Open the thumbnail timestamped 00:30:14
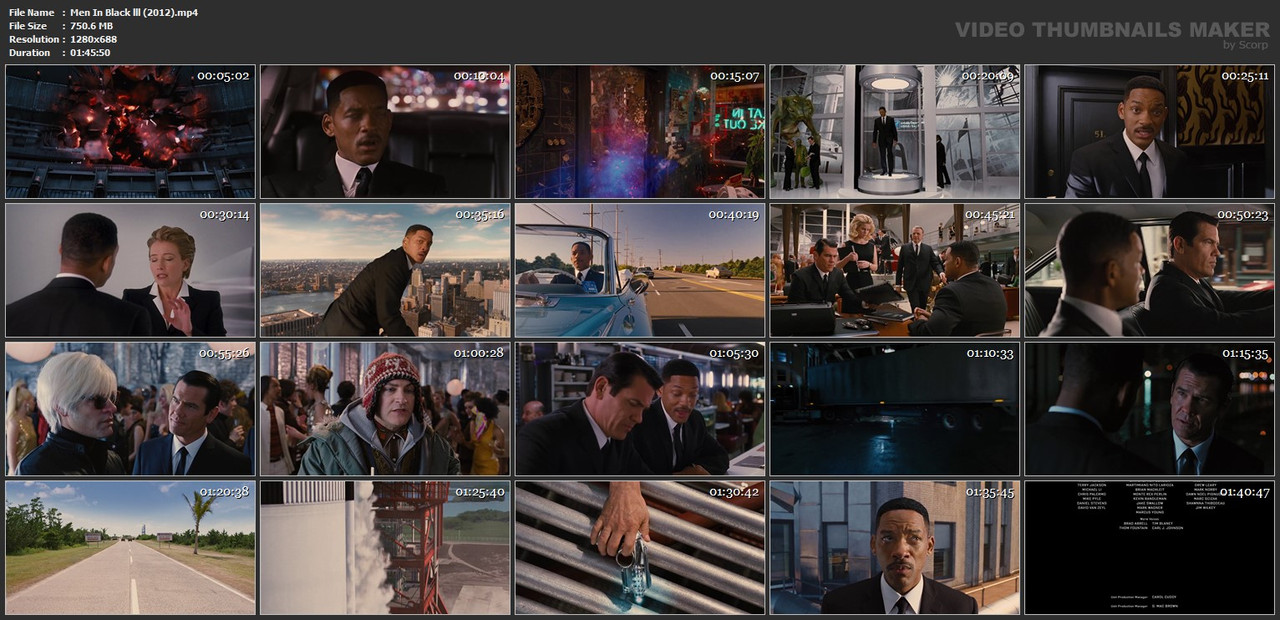Image resolution: width=1280 pixels, height=620 pixels. pyautogui.click(x=131, y=270)
